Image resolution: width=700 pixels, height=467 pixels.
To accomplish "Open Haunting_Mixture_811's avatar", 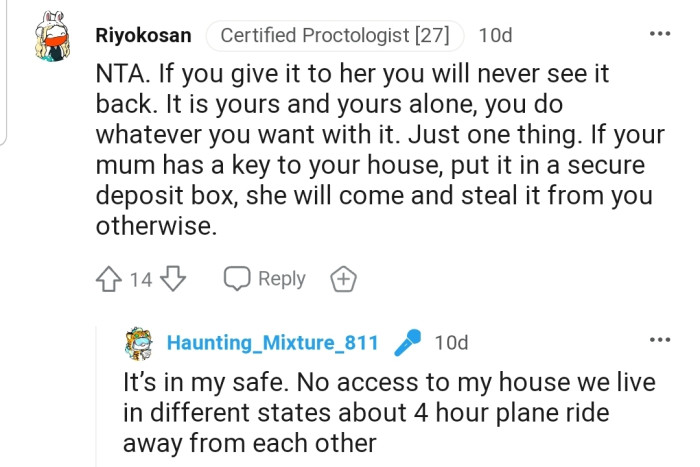I will coord(139,343).
